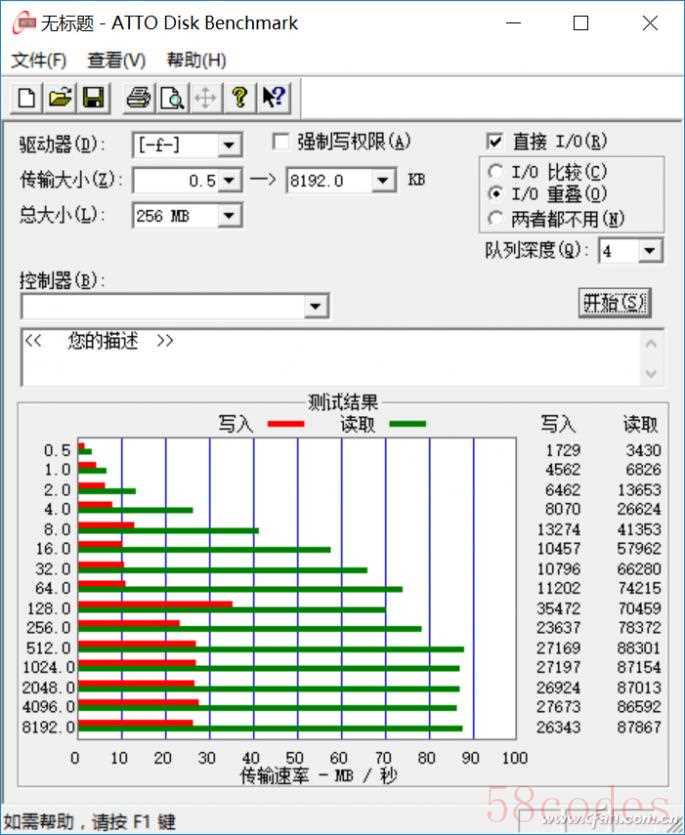Click write value 1729

coord(563,451)
